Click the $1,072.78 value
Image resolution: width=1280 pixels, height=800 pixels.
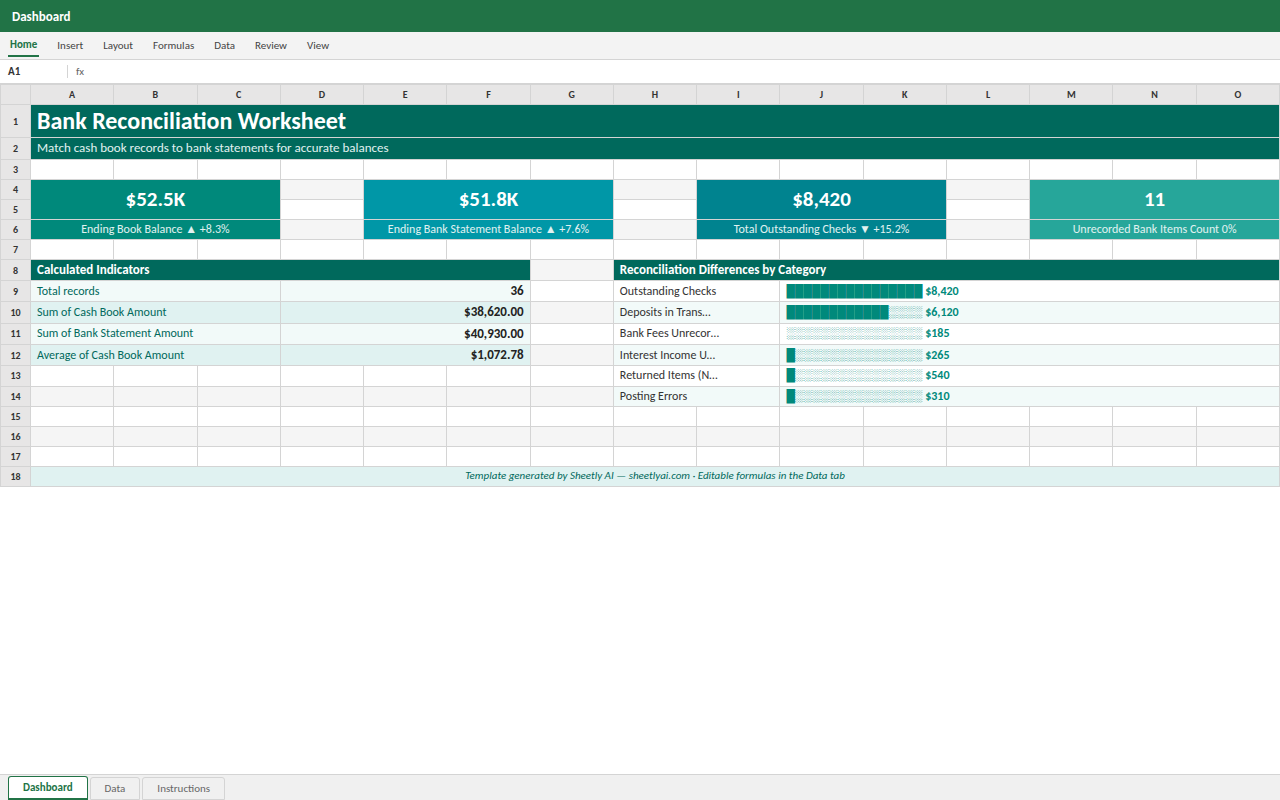pyautogui.click(x=405, y=355)
